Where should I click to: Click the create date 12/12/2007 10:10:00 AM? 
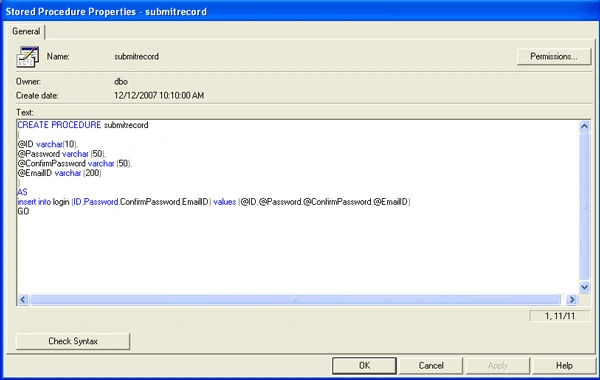point(159,95)
